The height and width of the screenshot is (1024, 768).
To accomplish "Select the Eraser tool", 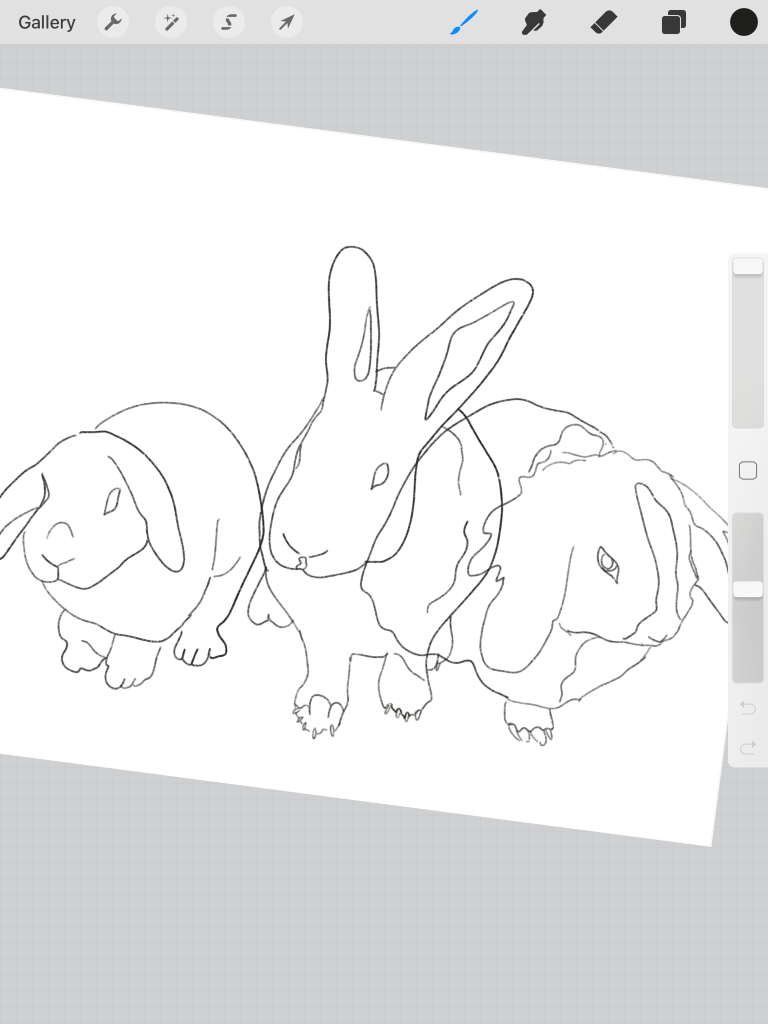I will click(x=604, y=22).
